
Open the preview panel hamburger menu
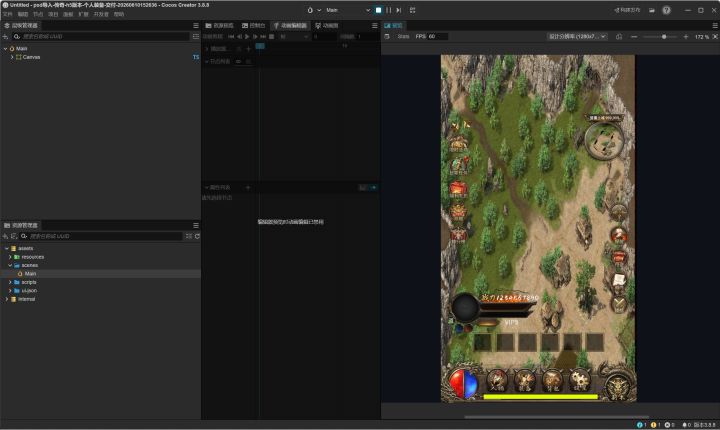coord(714,25)
